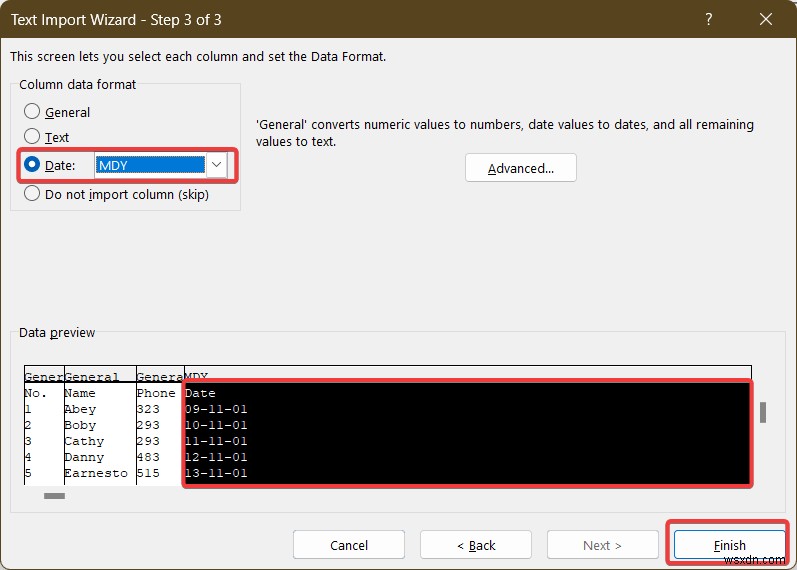Click the horizontal scrollbar in Data preview
This screenshot has height=570, width=797.
point(54,496)
